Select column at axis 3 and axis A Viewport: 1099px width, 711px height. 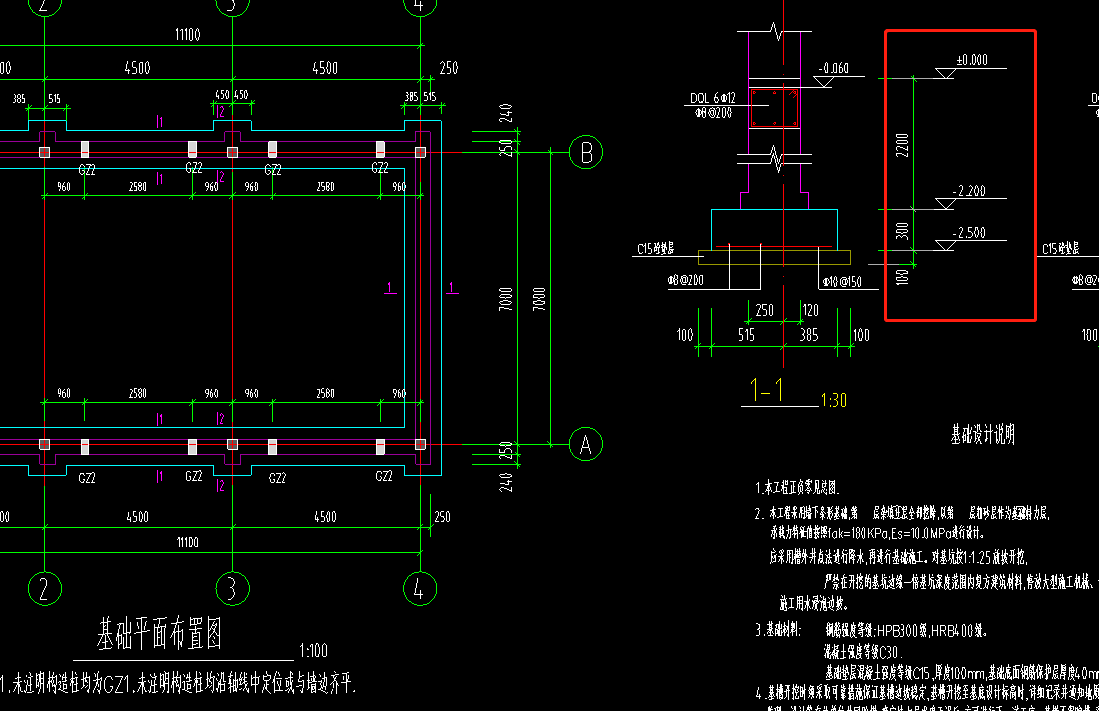click(233, 445)
